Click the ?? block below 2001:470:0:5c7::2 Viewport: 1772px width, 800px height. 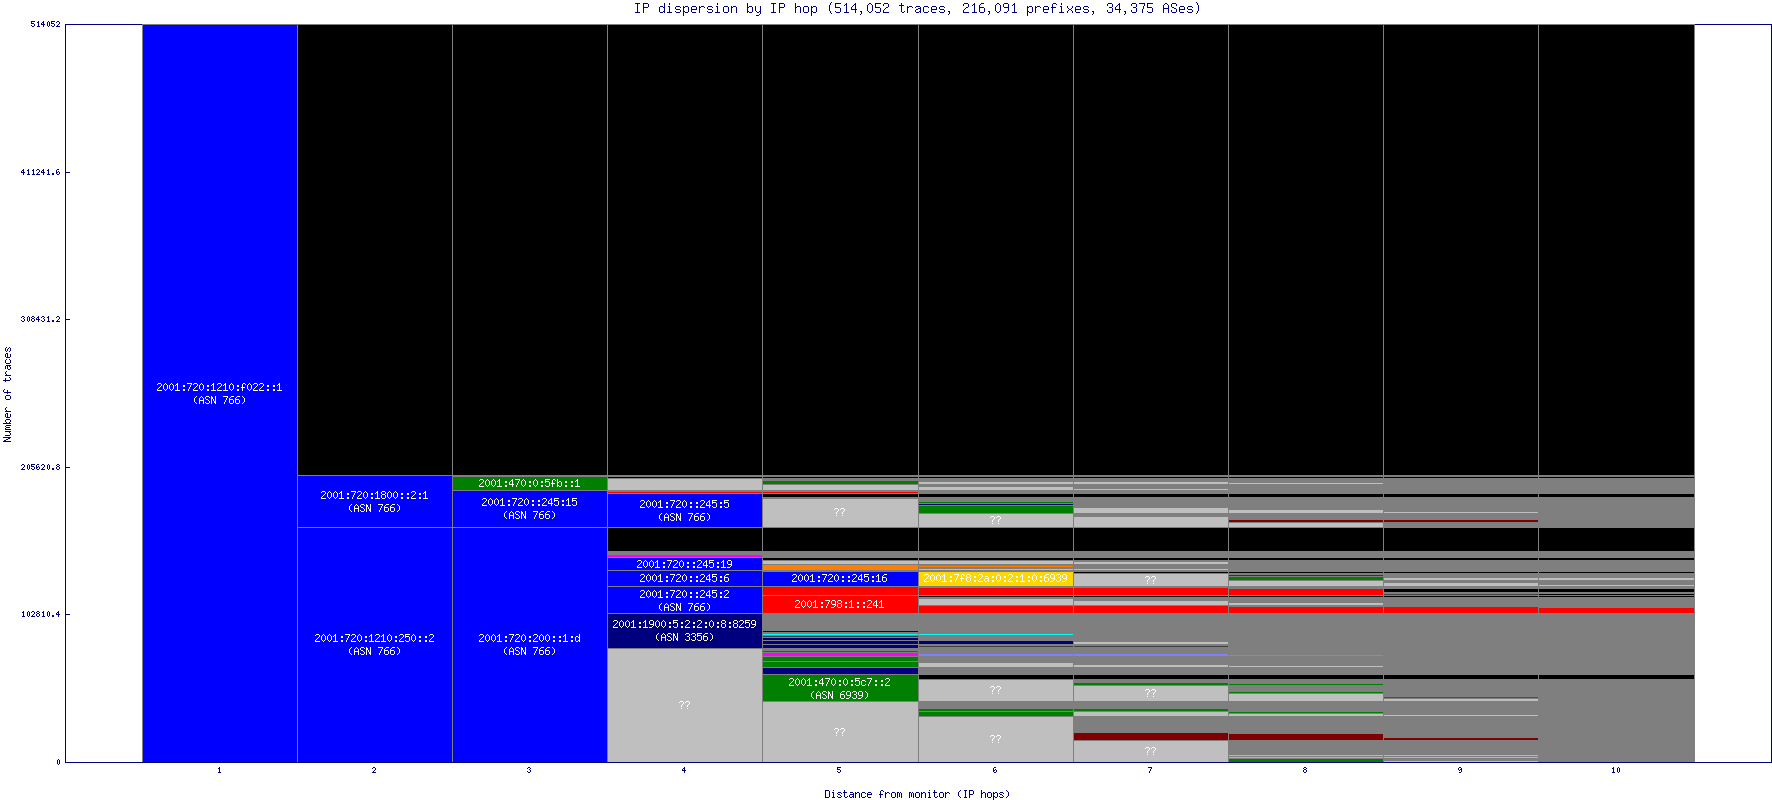pyautogui.click(x=840, y=732)
